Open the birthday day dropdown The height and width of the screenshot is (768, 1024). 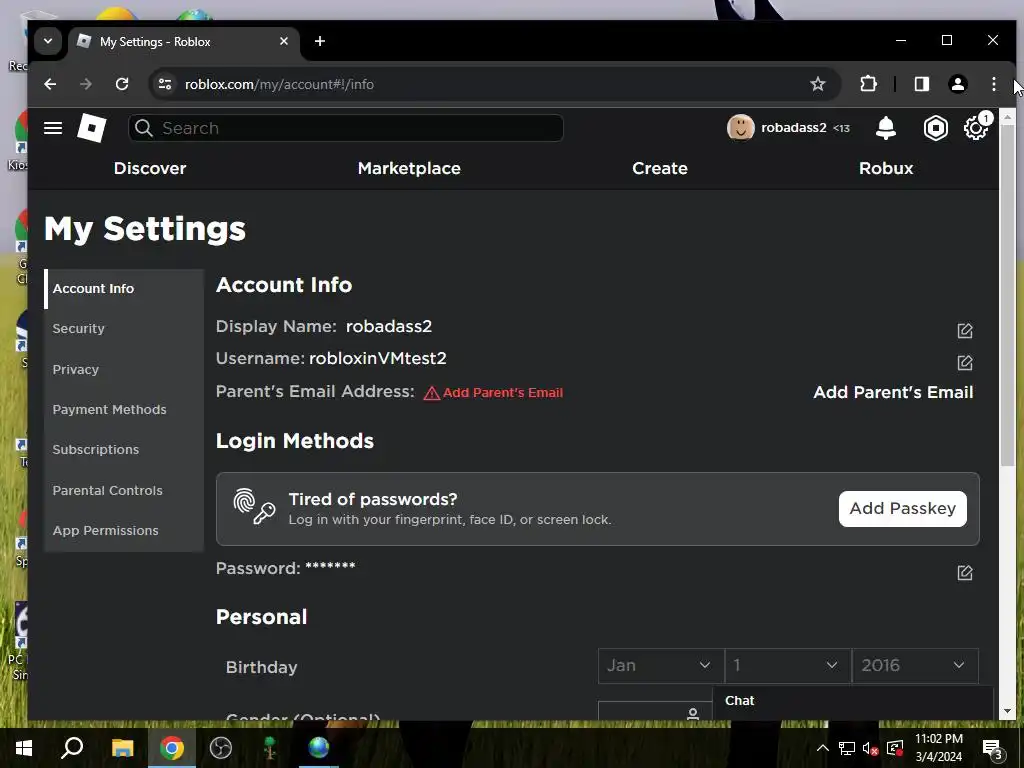coord(788,665)
